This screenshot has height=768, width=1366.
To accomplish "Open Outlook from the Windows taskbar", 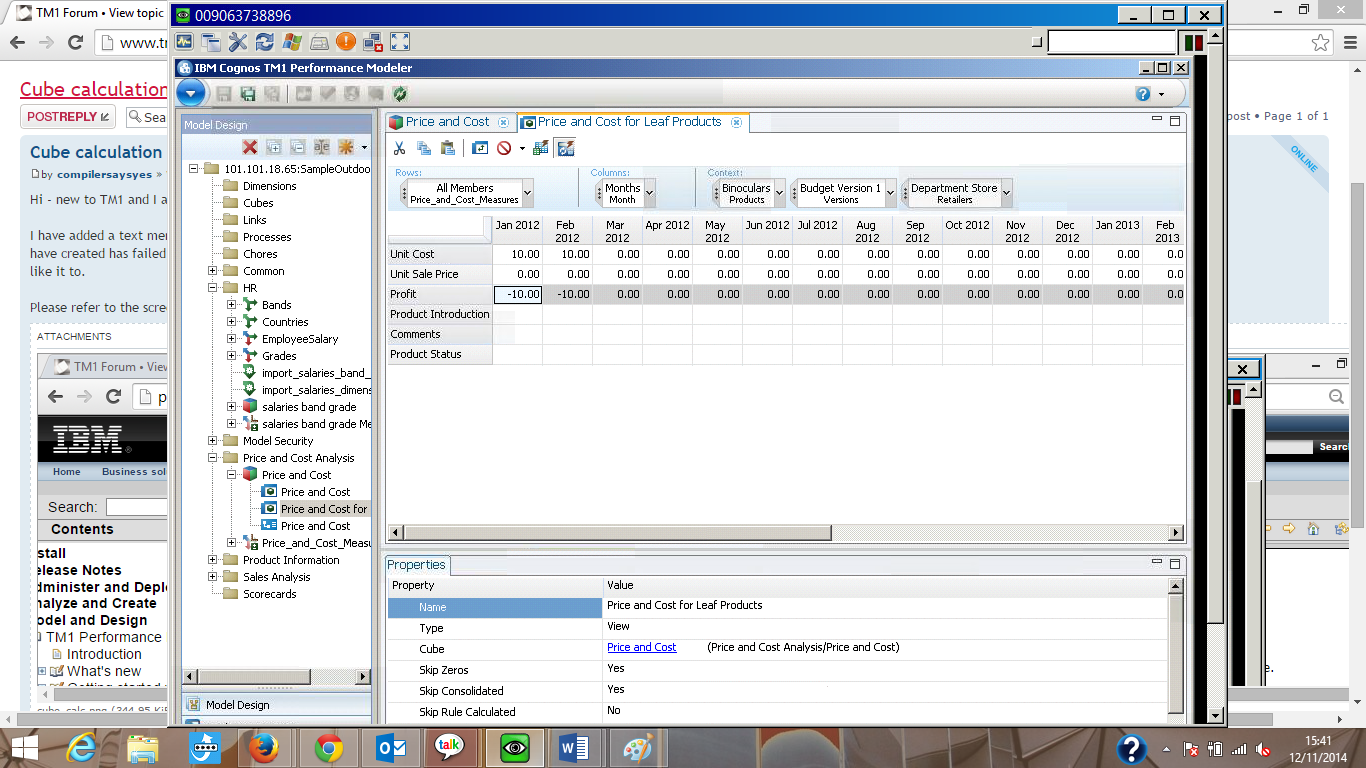I will [391, 747].
